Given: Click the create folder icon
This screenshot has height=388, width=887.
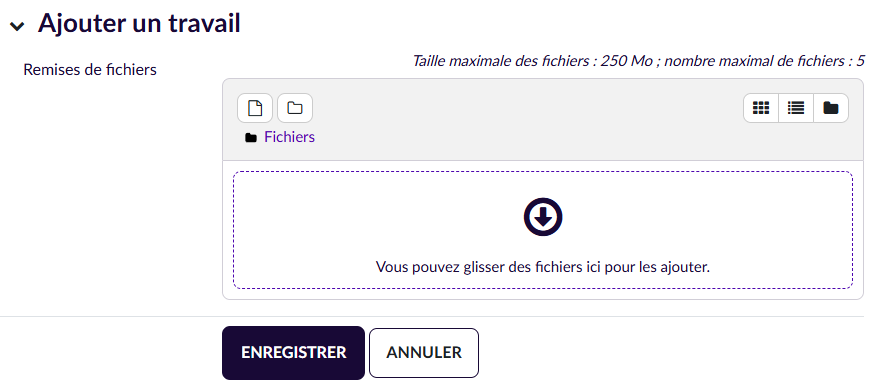Looking at the screenshot, I should click(295, 108).
